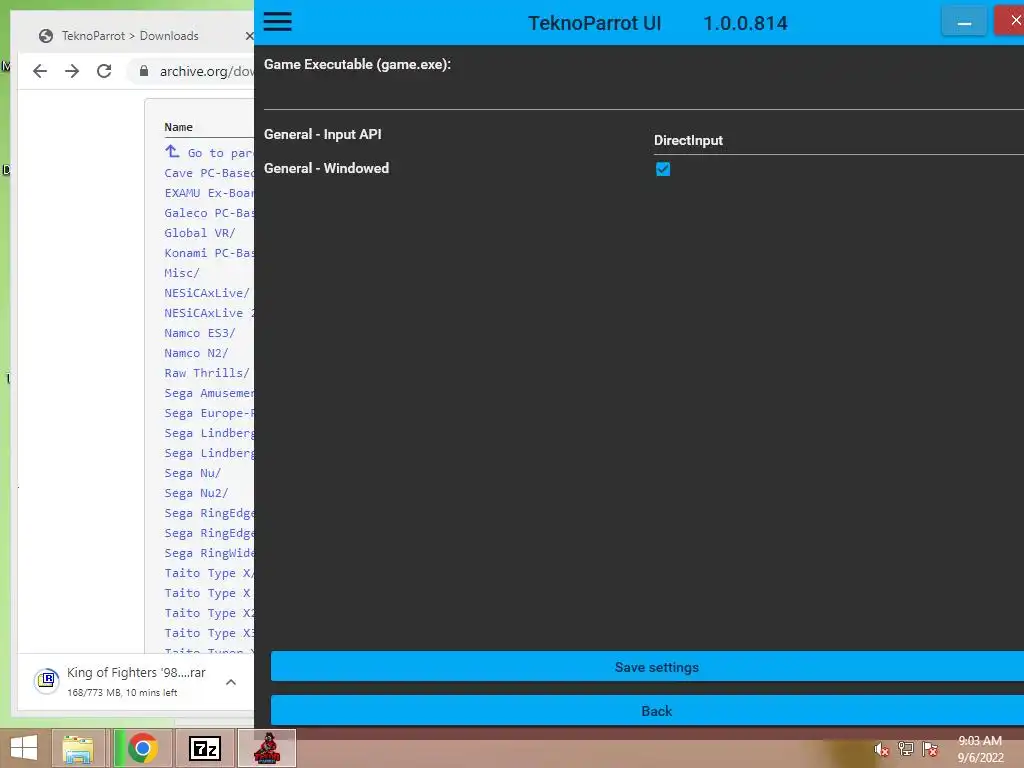Open the Sega Nu/ folder link
Viewport: 1024px width, 768px height.
[193, 473]
